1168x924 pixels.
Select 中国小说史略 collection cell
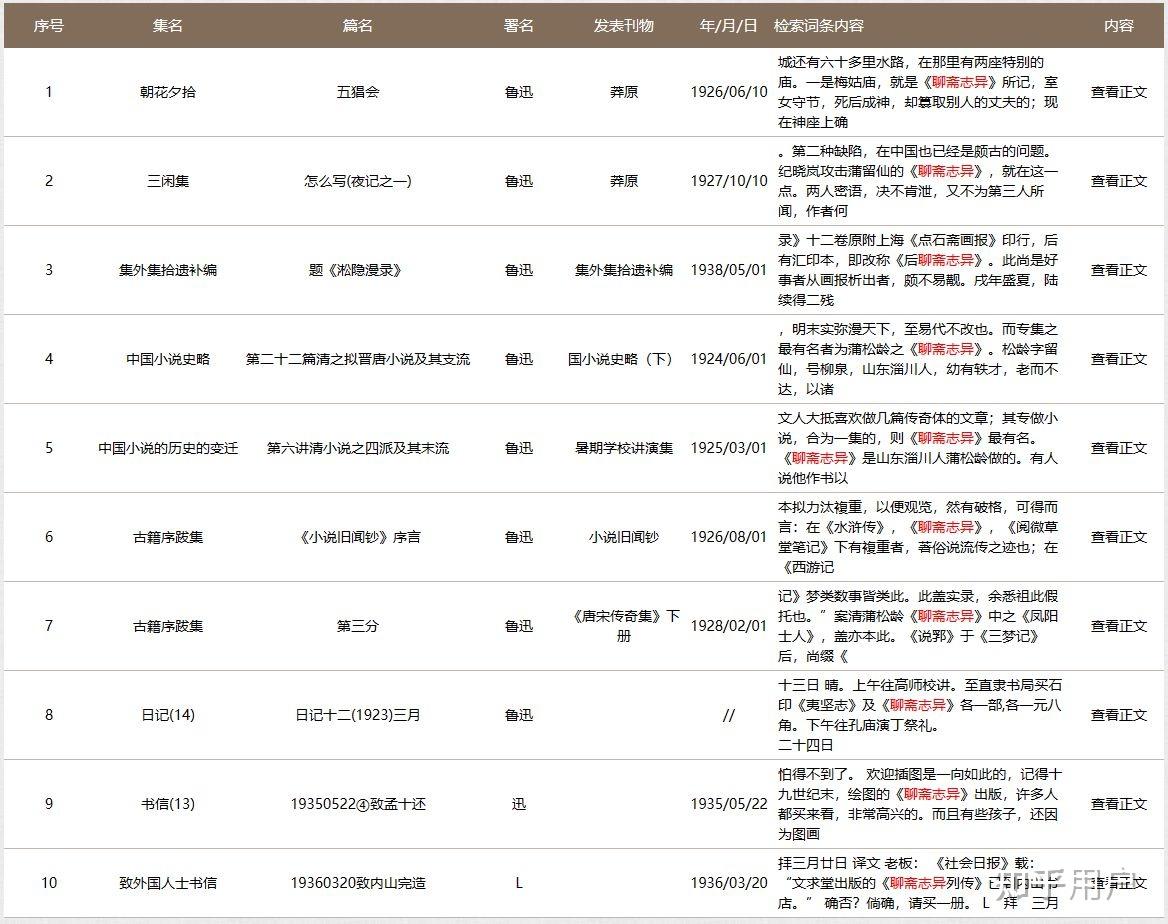click(x=168, y=359)
